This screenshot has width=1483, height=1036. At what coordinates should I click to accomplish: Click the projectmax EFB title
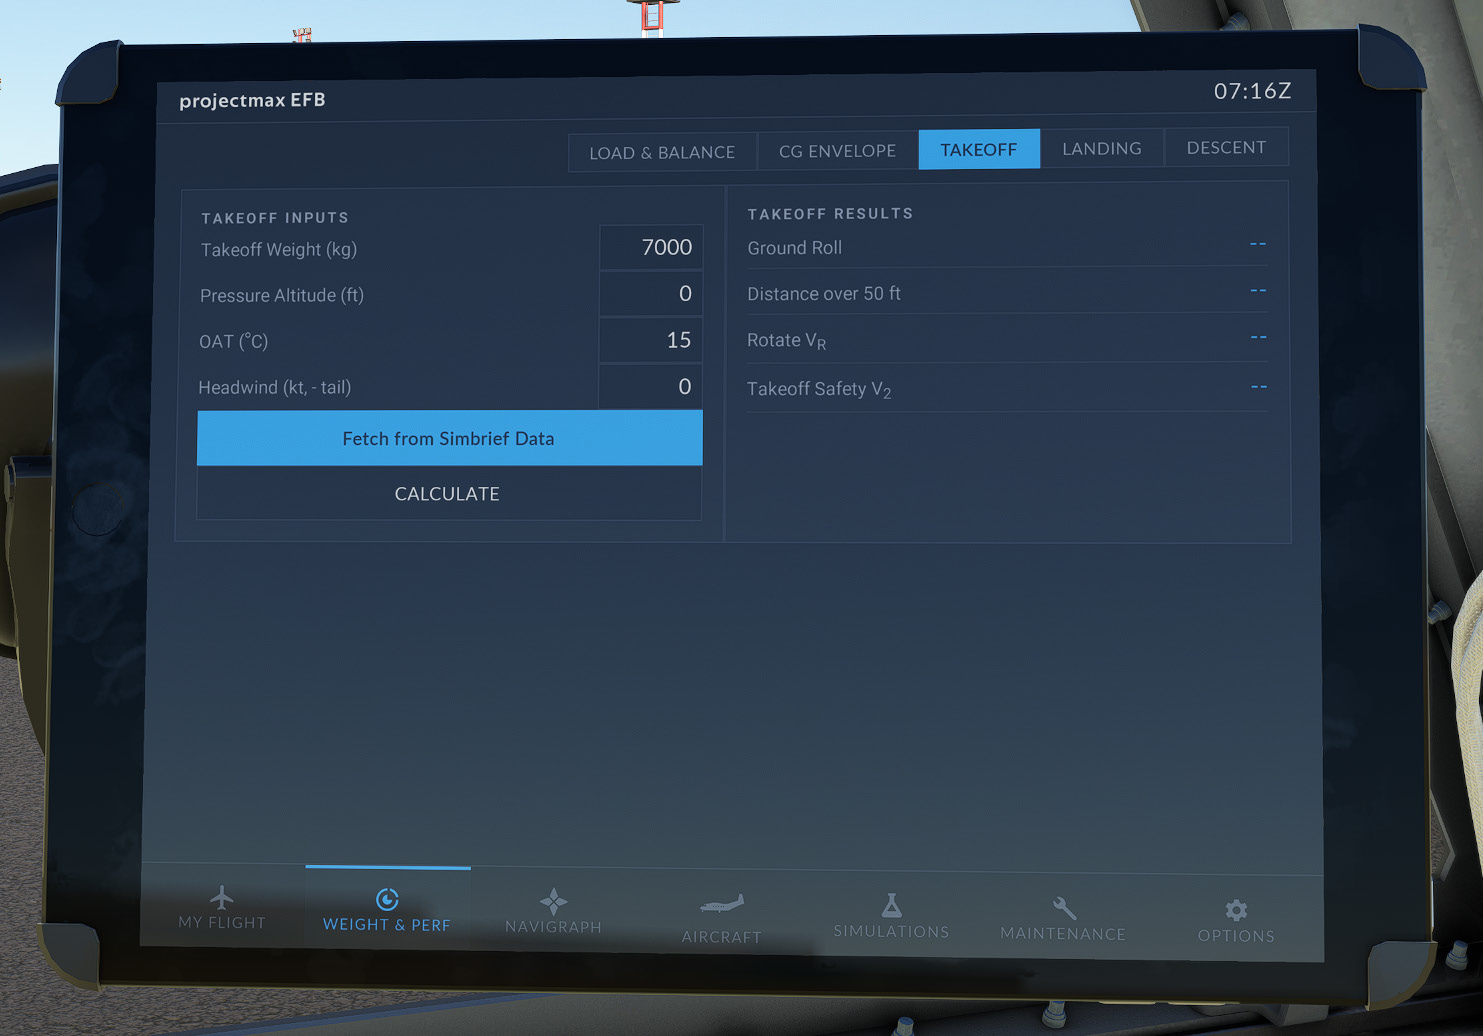pos(252,100)
